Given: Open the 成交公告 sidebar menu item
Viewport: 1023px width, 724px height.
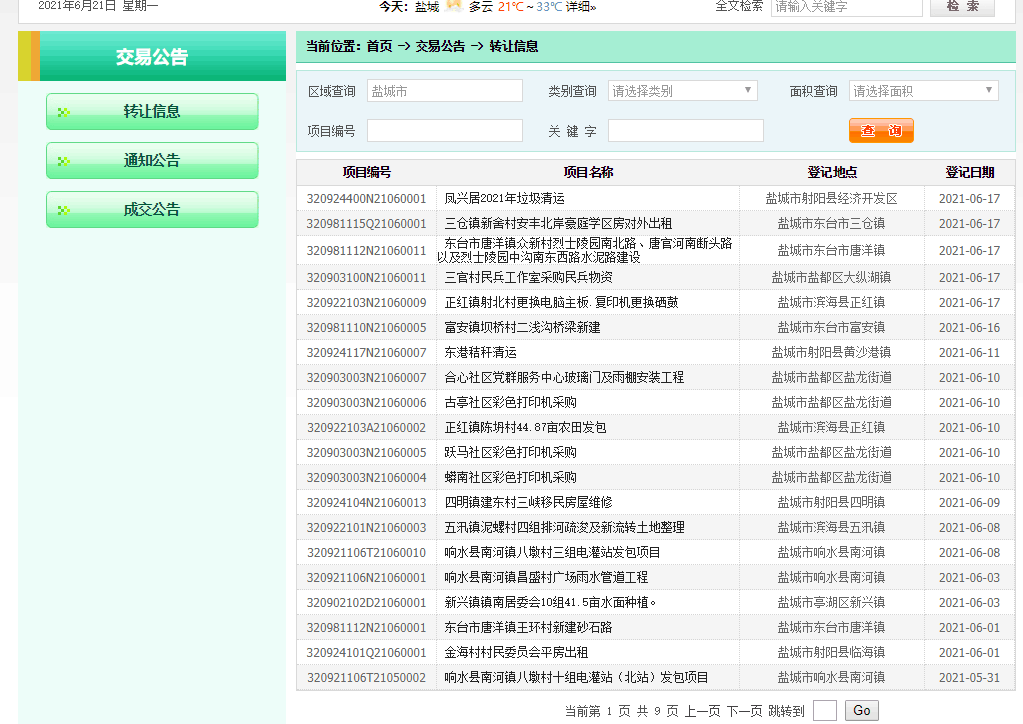Looking at the screenshot, I should coord(152,210).
